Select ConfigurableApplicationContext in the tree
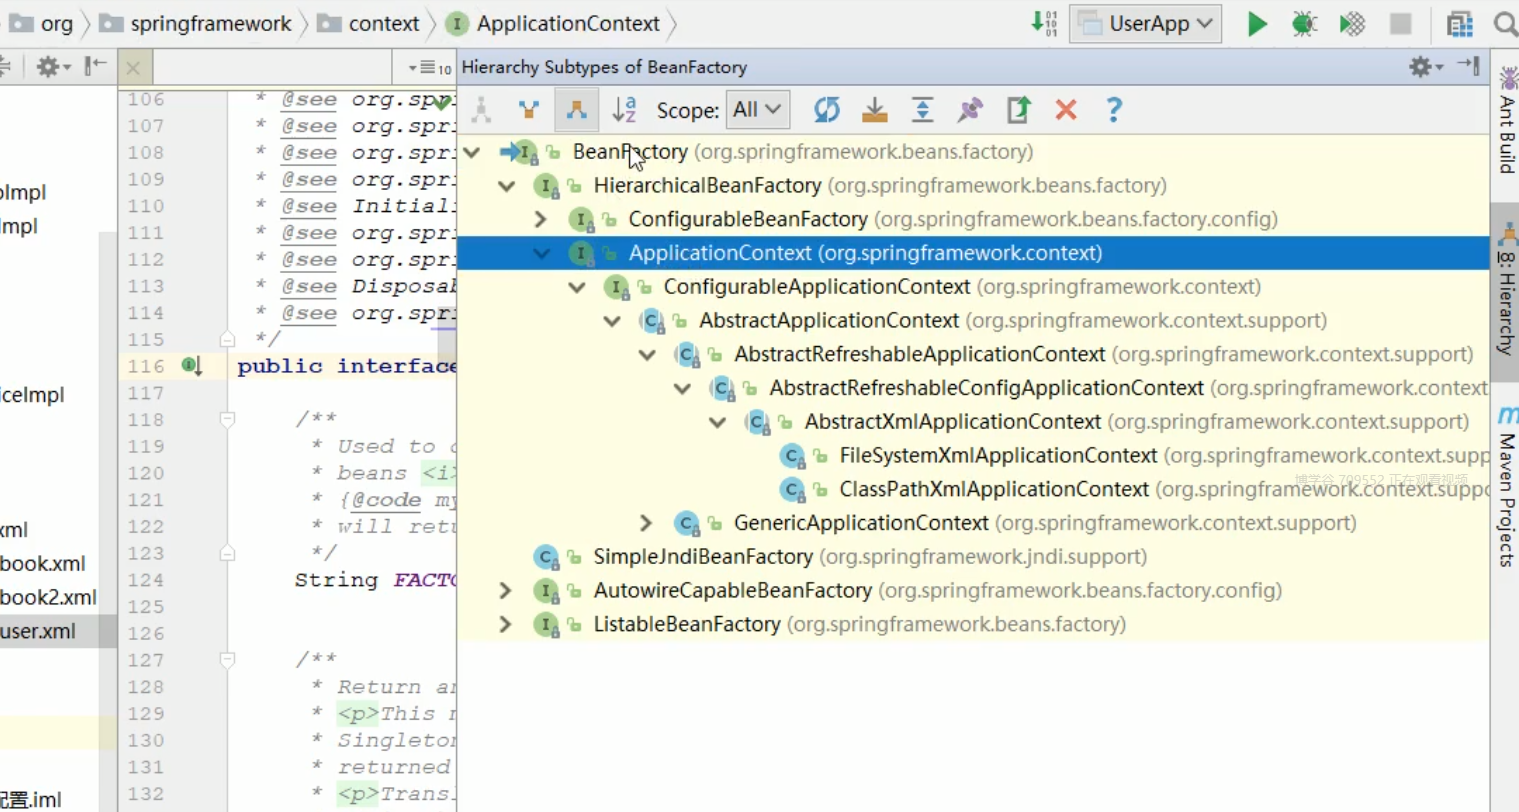 (x=817, y=287)
